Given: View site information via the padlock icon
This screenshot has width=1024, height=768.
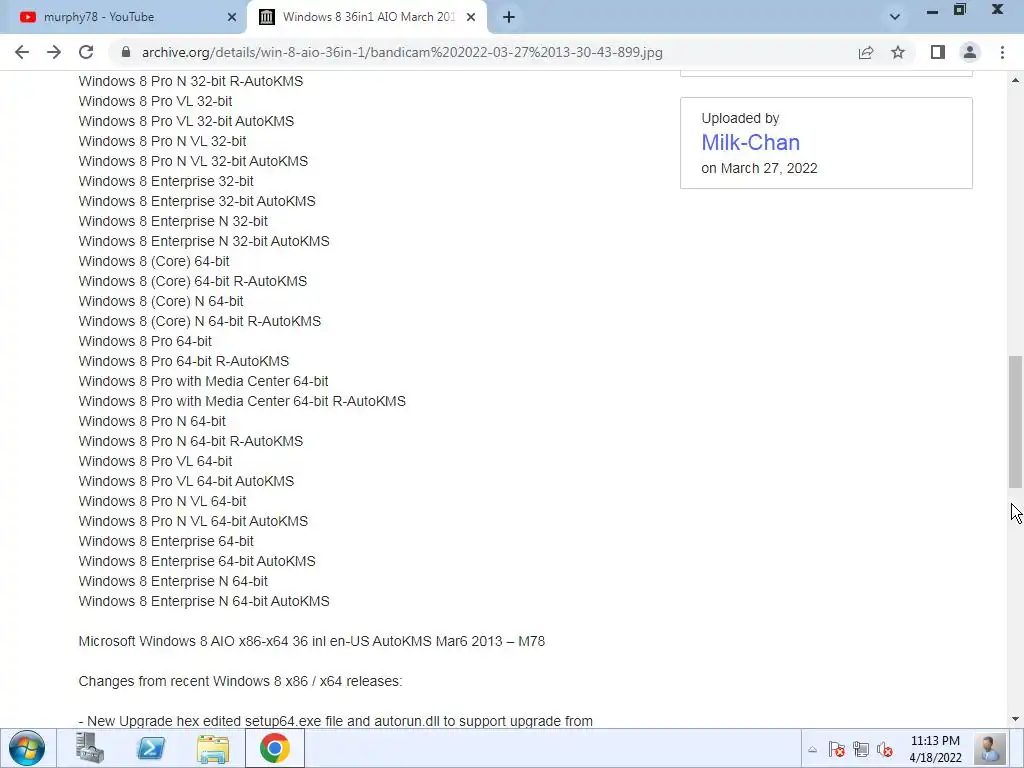Looking at the screenshot, I should pos(126,52).
